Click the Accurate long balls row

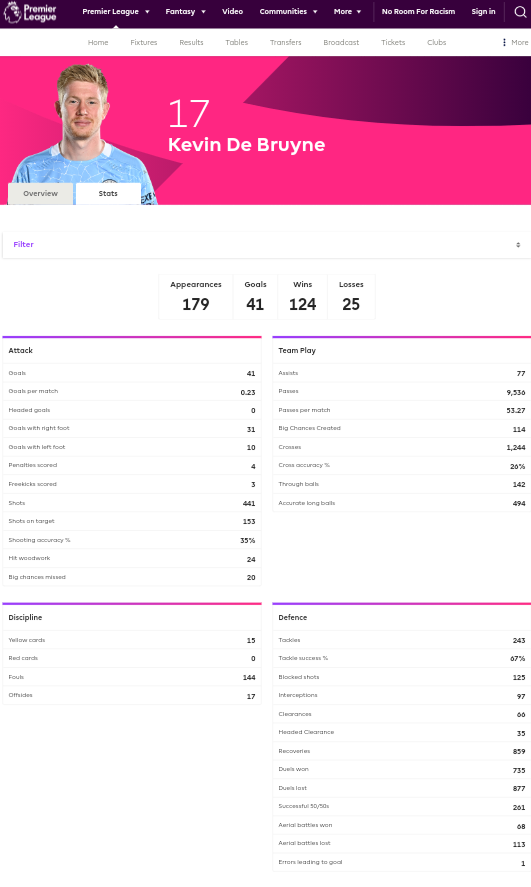point(402,503)
